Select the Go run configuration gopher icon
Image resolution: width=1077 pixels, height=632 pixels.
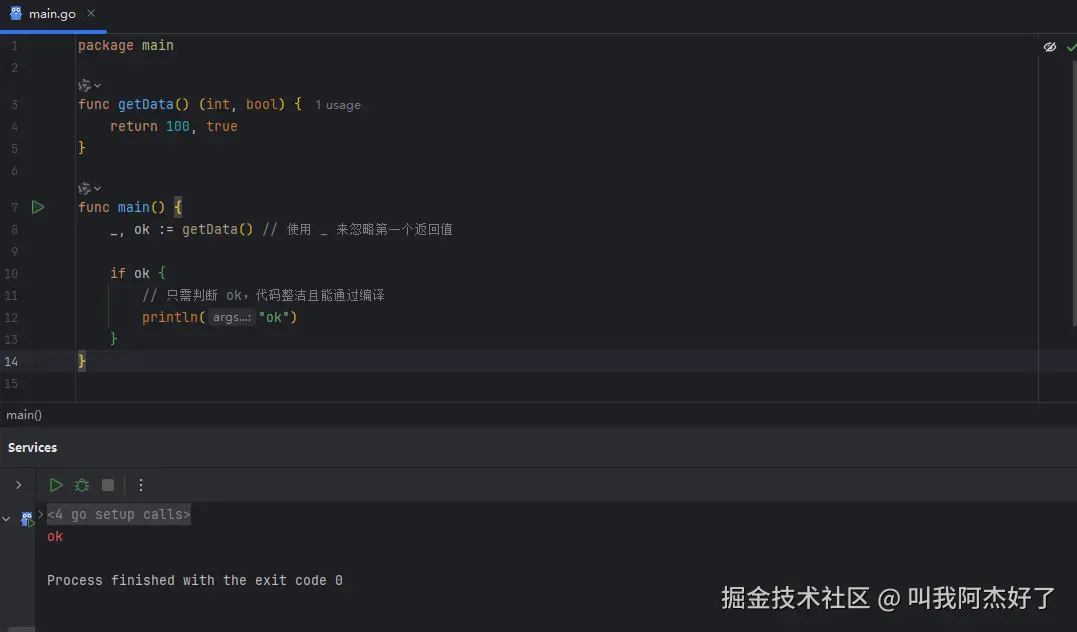pyautogui.click(x=27, y=518)
